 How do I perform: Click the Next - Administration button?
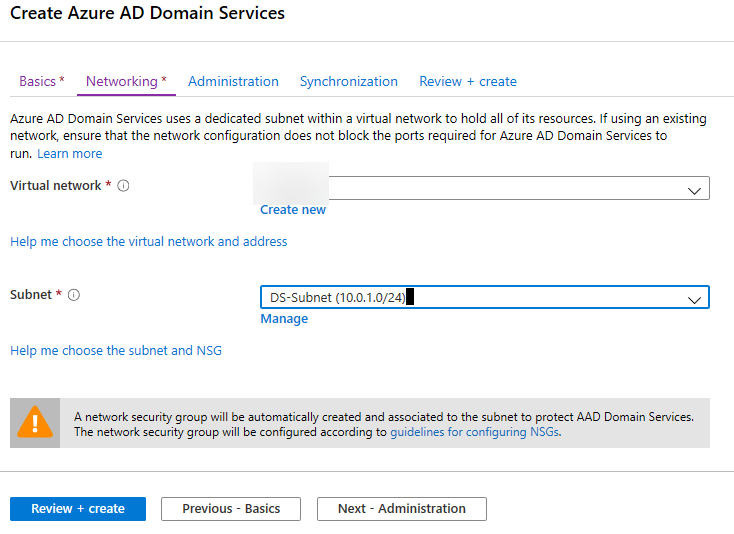[x=401, y=509]
